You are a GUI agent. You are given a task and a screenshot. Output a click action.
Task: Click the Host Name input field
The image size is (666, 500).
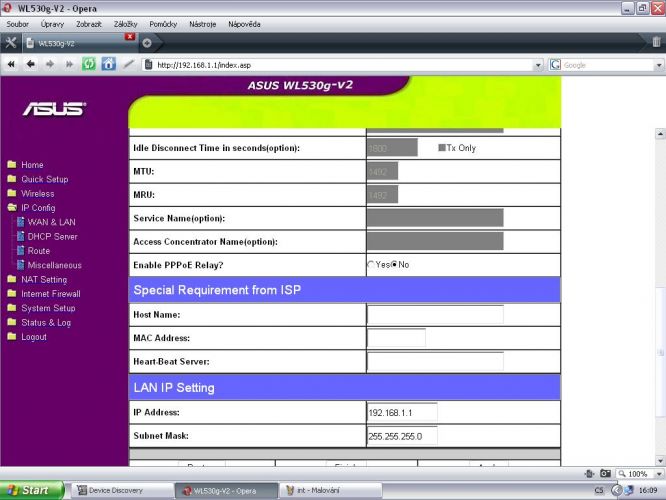pos(435,315)
